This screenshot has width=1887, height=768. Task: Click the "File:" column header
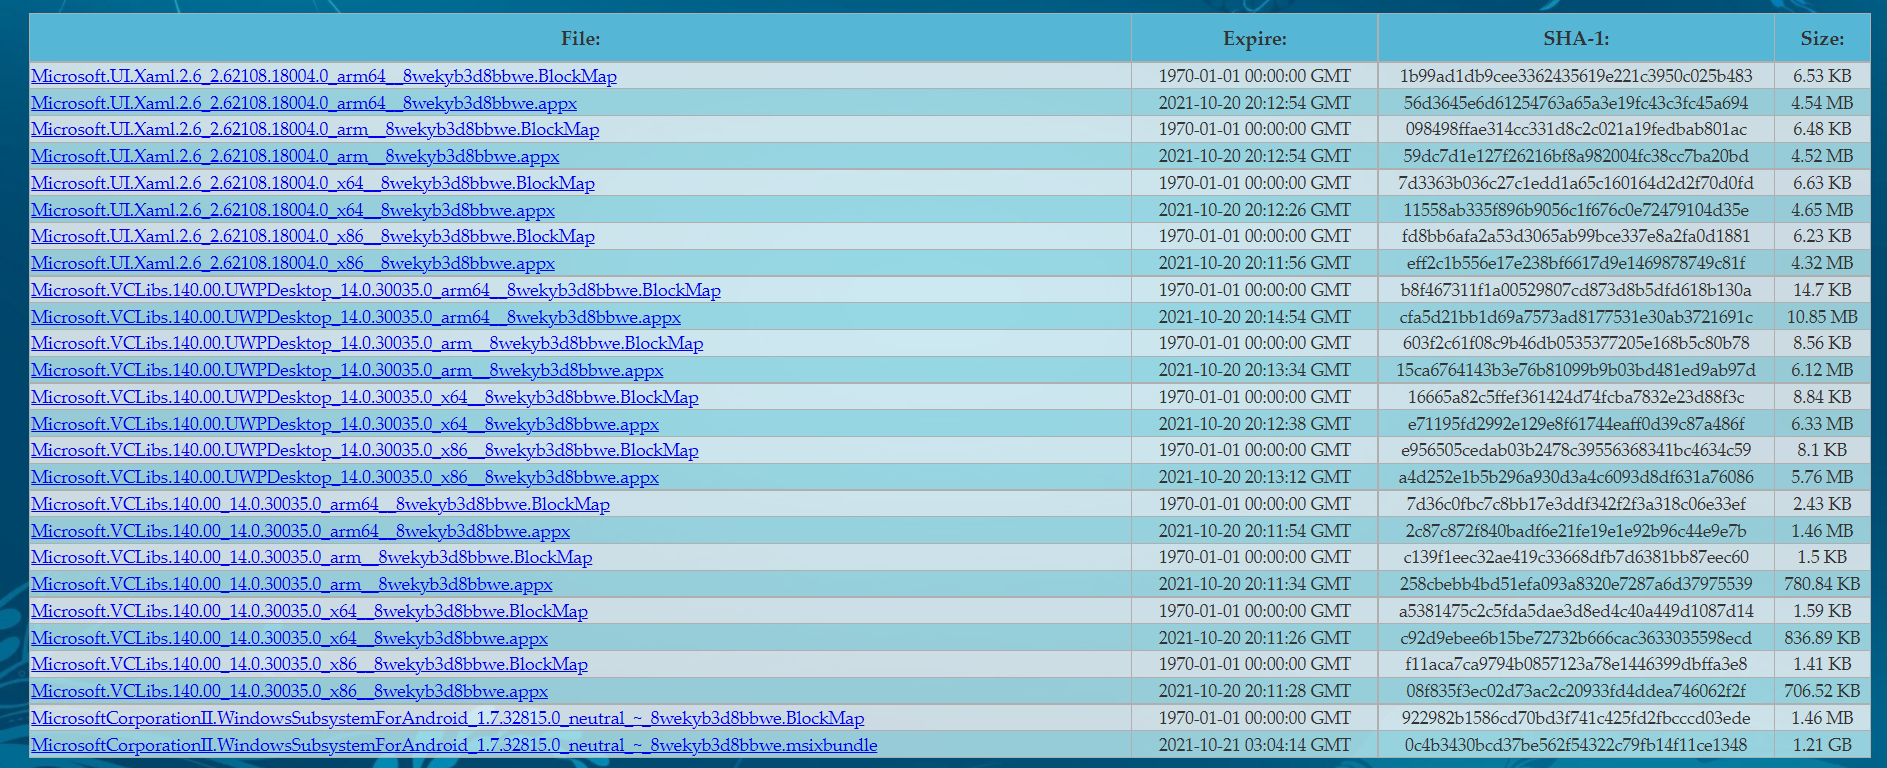click(581, 39)
